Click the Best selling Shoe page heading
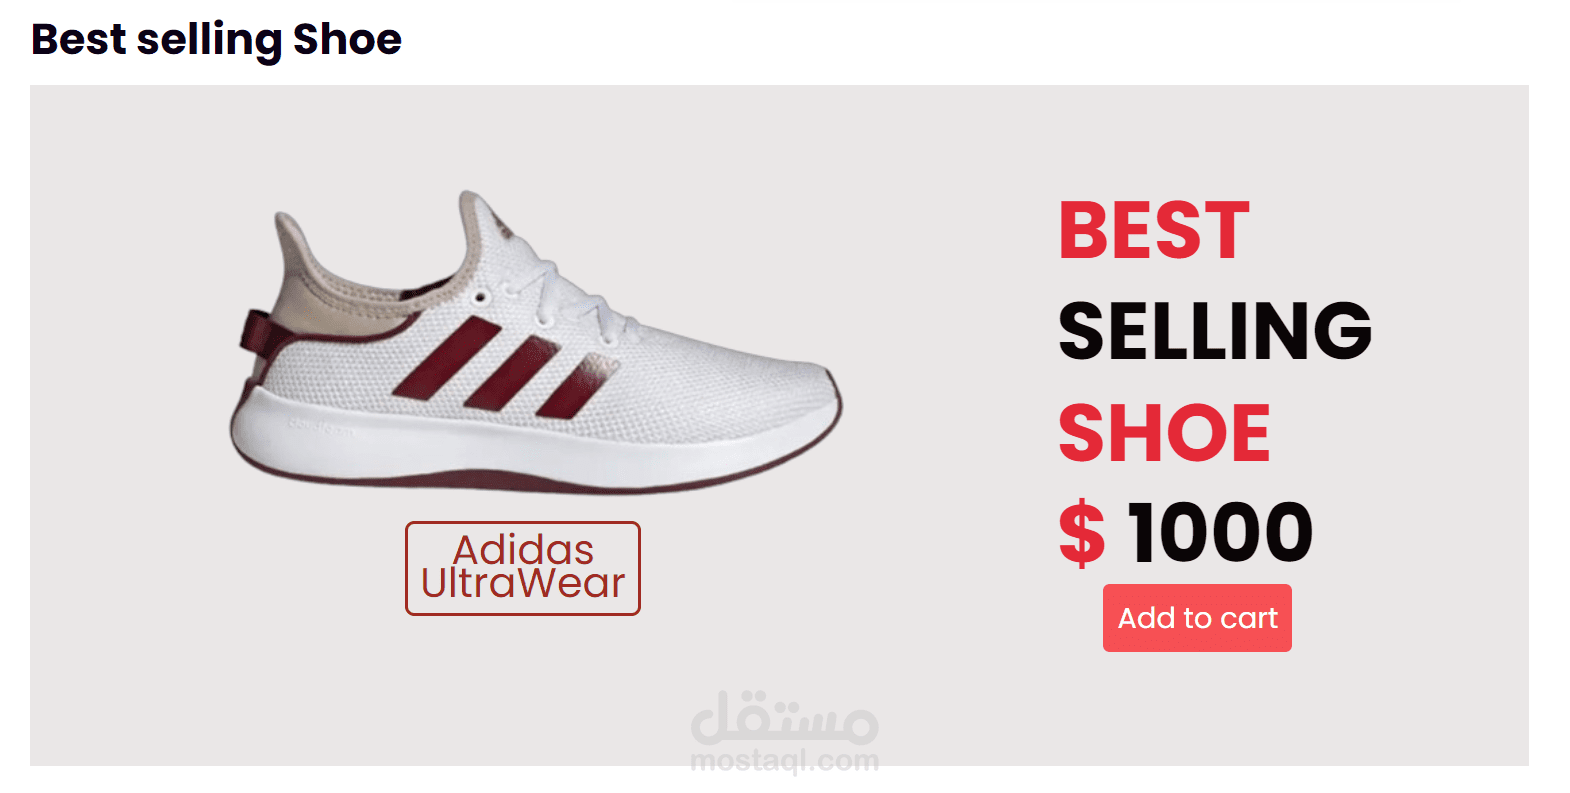Image resolution: width=1570 pixels, height=793 pixels. click(216, 40)
